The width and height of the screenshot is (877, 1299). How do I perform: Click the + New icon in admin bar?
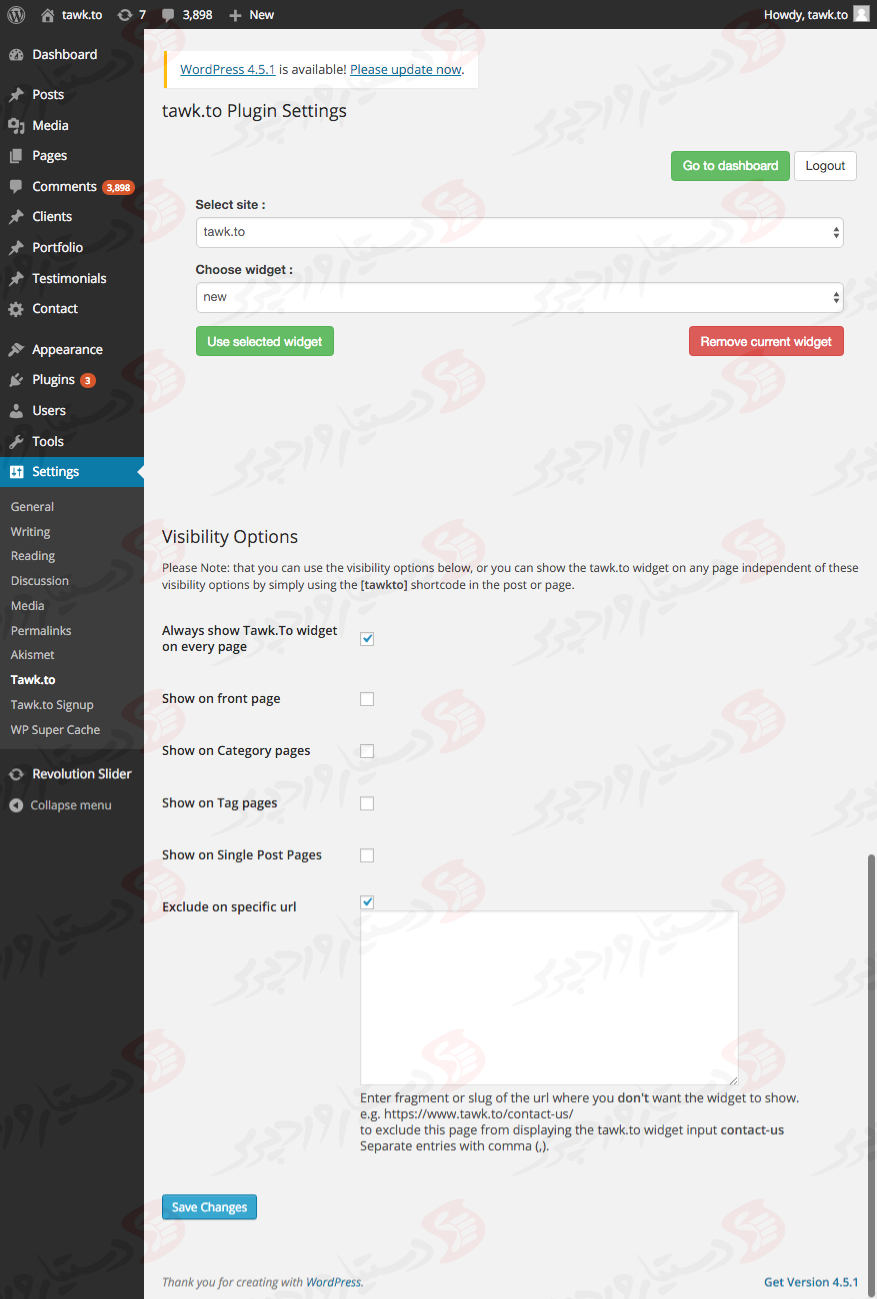233,14
